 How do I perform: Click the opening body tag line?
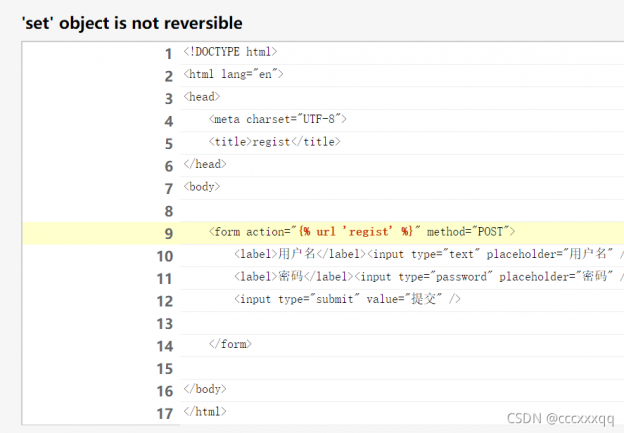point(202,187)
